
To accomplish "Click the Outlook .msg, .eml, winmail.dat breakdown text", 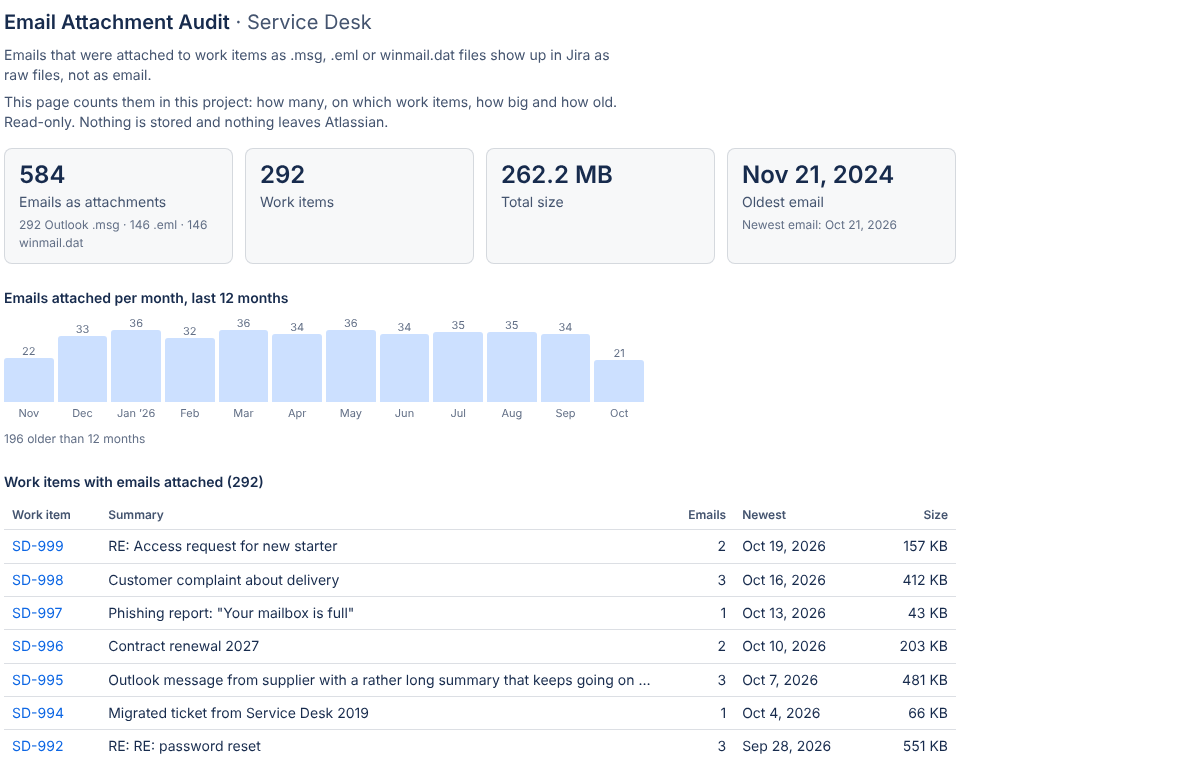I will 113,233.
